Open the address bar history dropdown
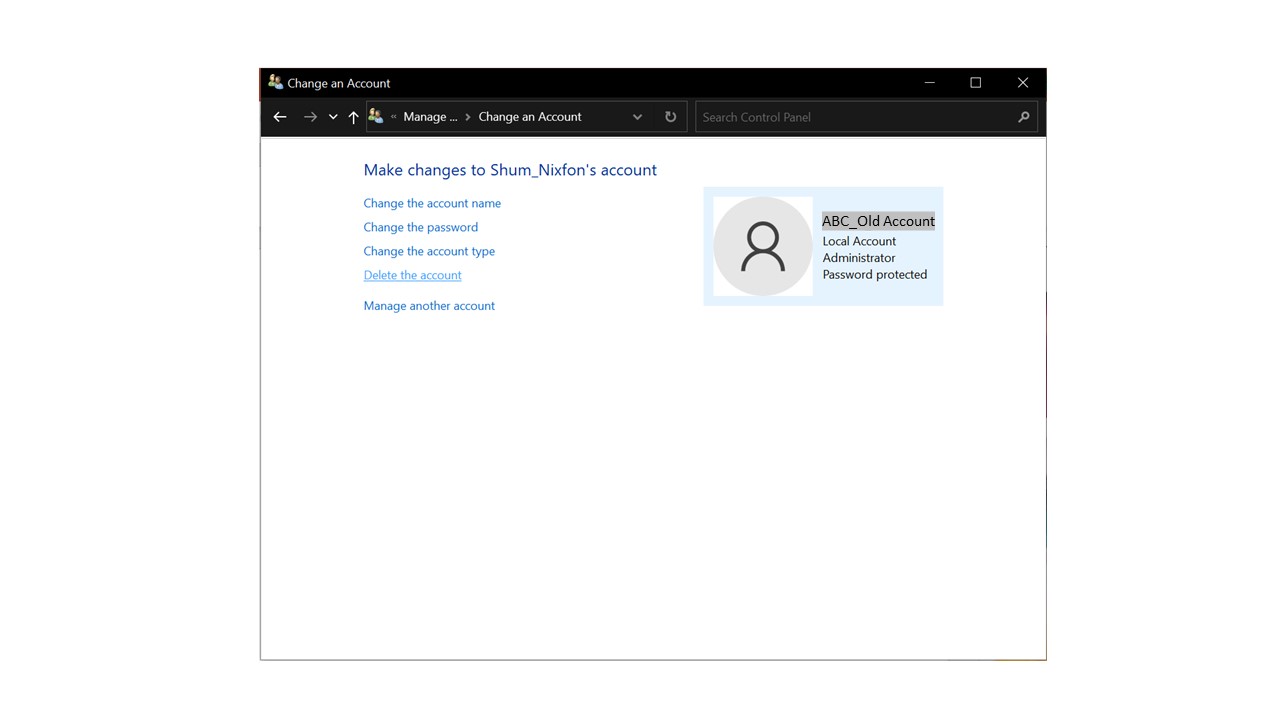 click(x=637, y=117)
